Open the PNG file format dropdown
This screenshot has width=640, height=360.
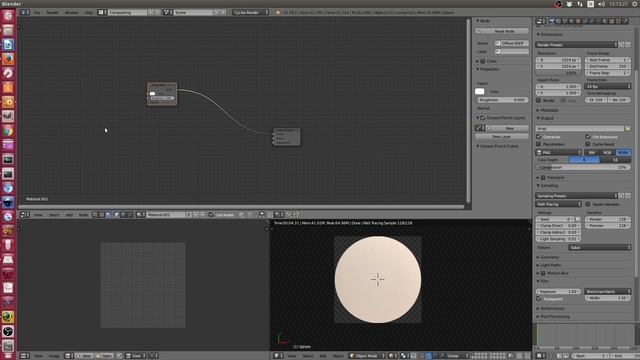tap(559, 152)
